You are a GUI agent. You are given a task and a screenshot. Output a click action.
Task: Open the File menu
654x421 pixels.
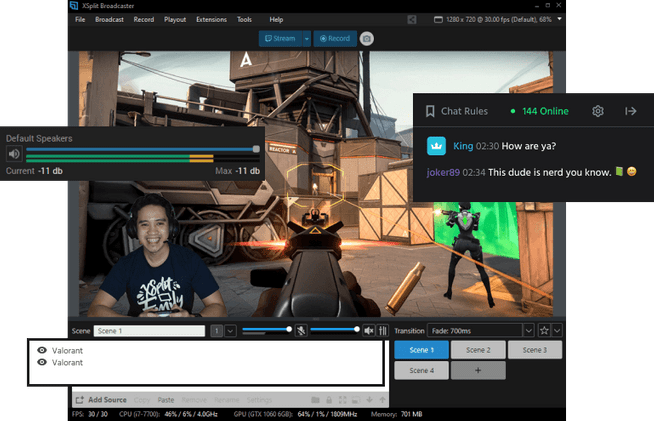pyautogui.click(x=80, y=20)
